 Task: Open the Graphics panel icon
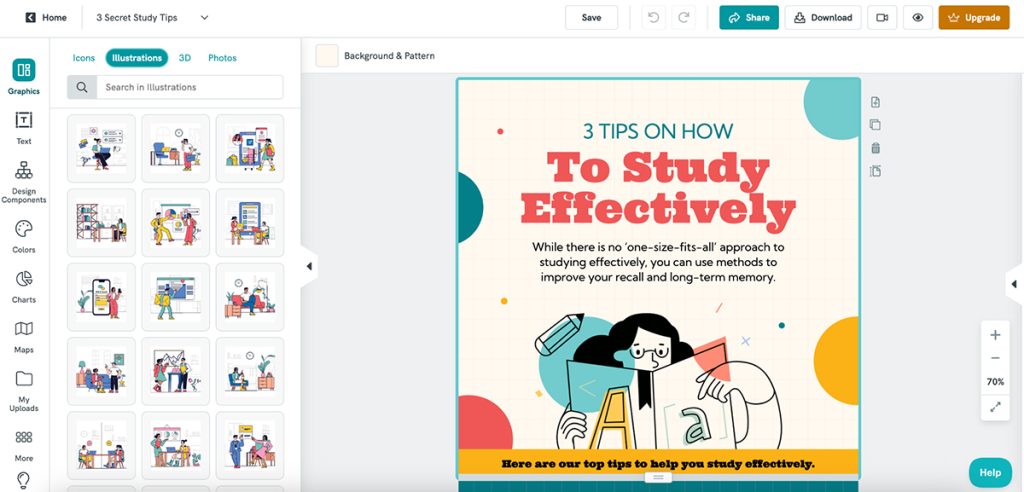pyautogui.click(x=24, y=70)
